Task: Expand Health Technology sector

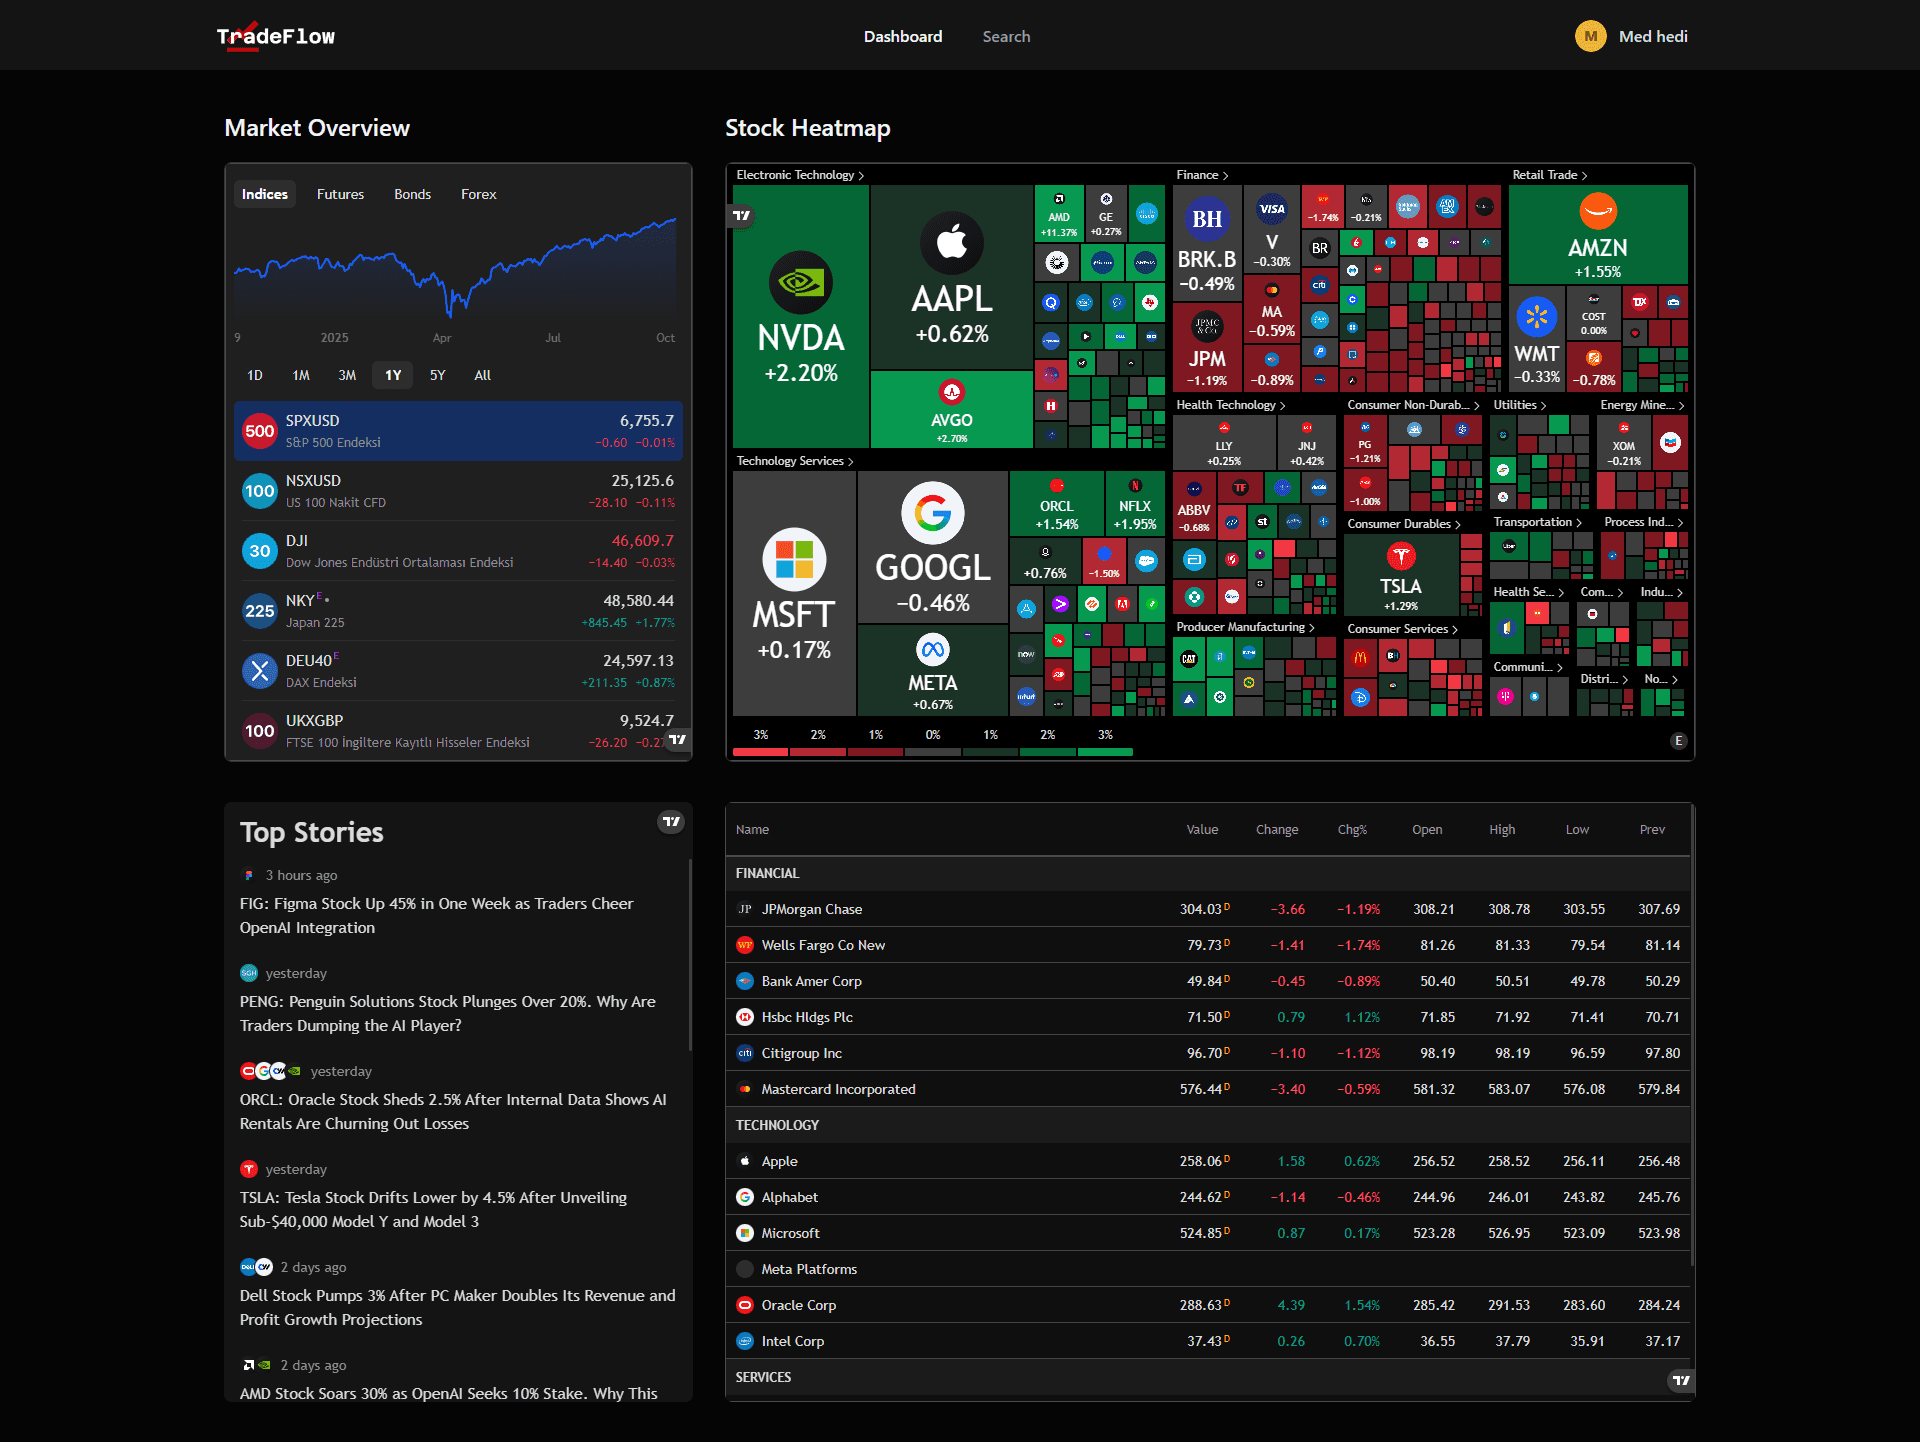Action: coord(1230,405)
